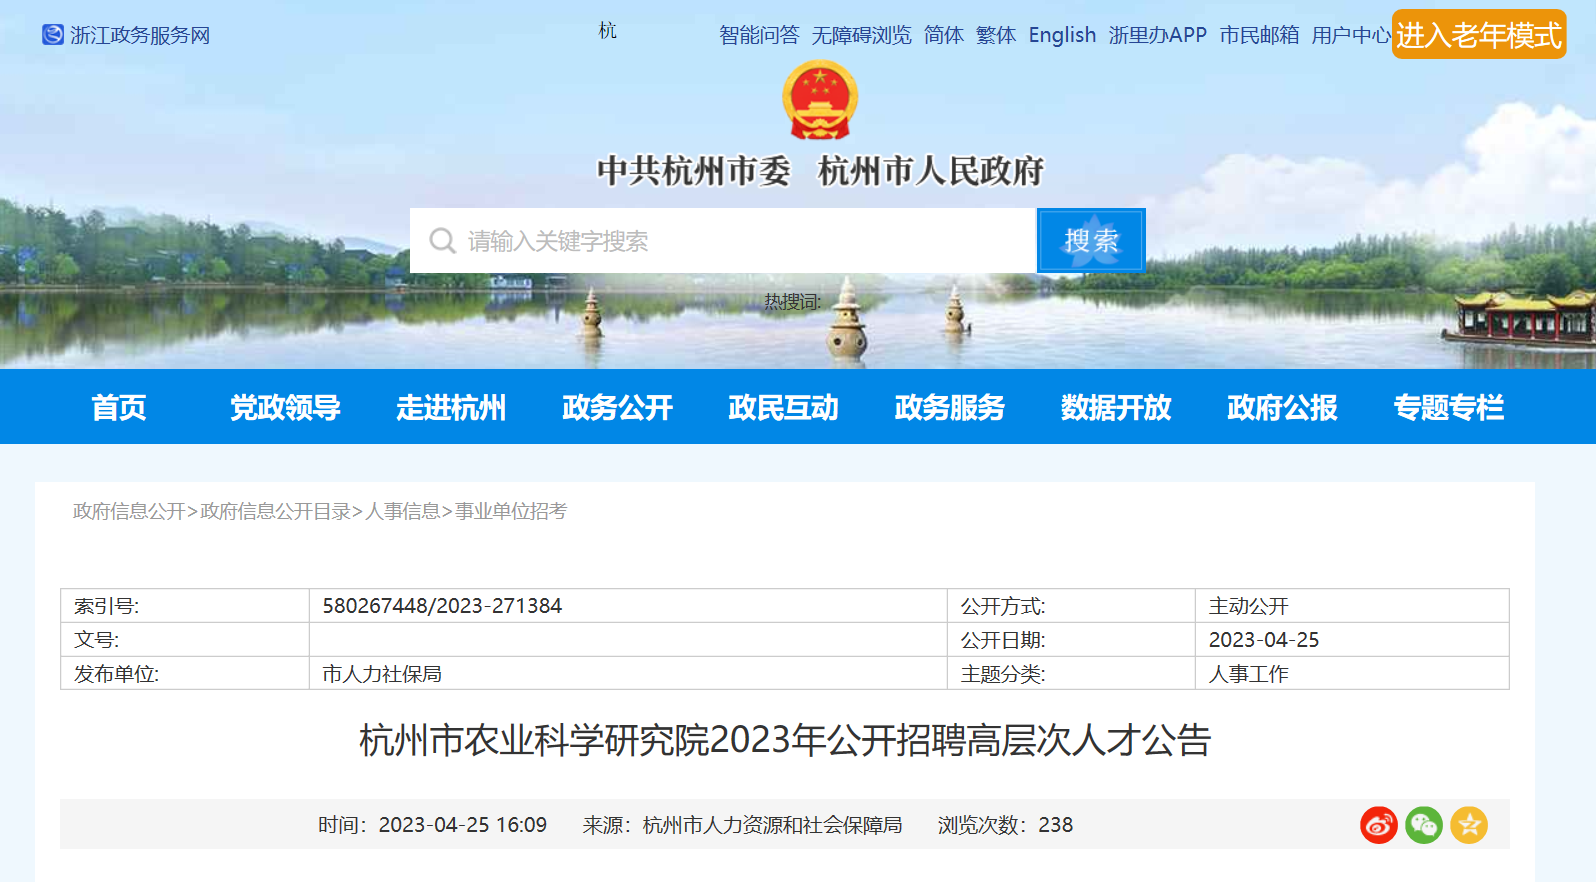The image size is (1596, 882).
Task: Click 进入老年模式 elderly mode button
Action: point(1479,35)
